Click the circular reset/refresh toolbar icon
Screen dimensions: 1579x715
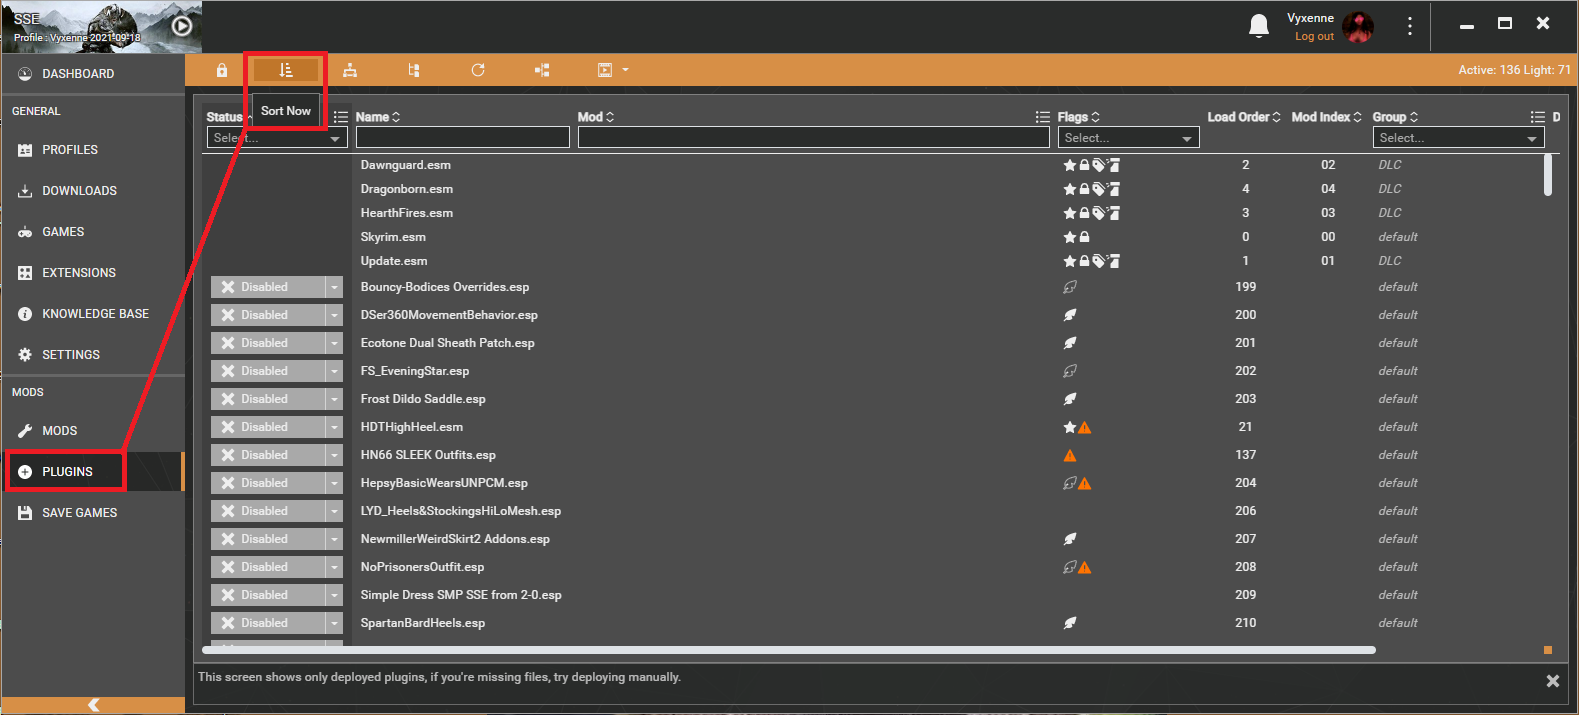coord(478,70)
